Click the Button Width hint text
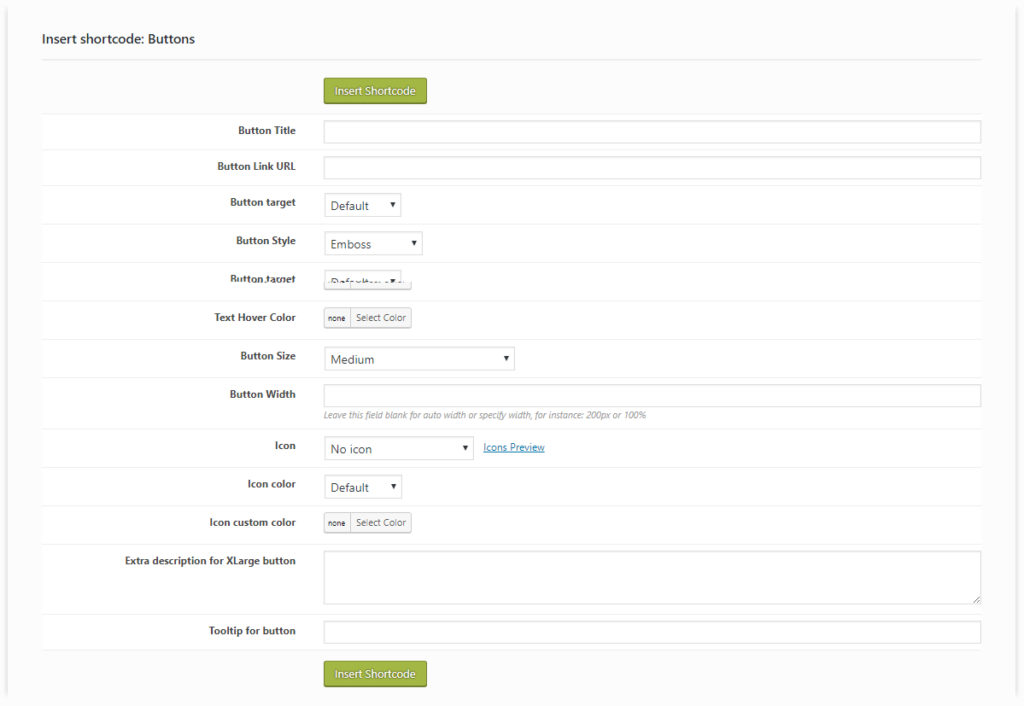 [x=485, y=415]
